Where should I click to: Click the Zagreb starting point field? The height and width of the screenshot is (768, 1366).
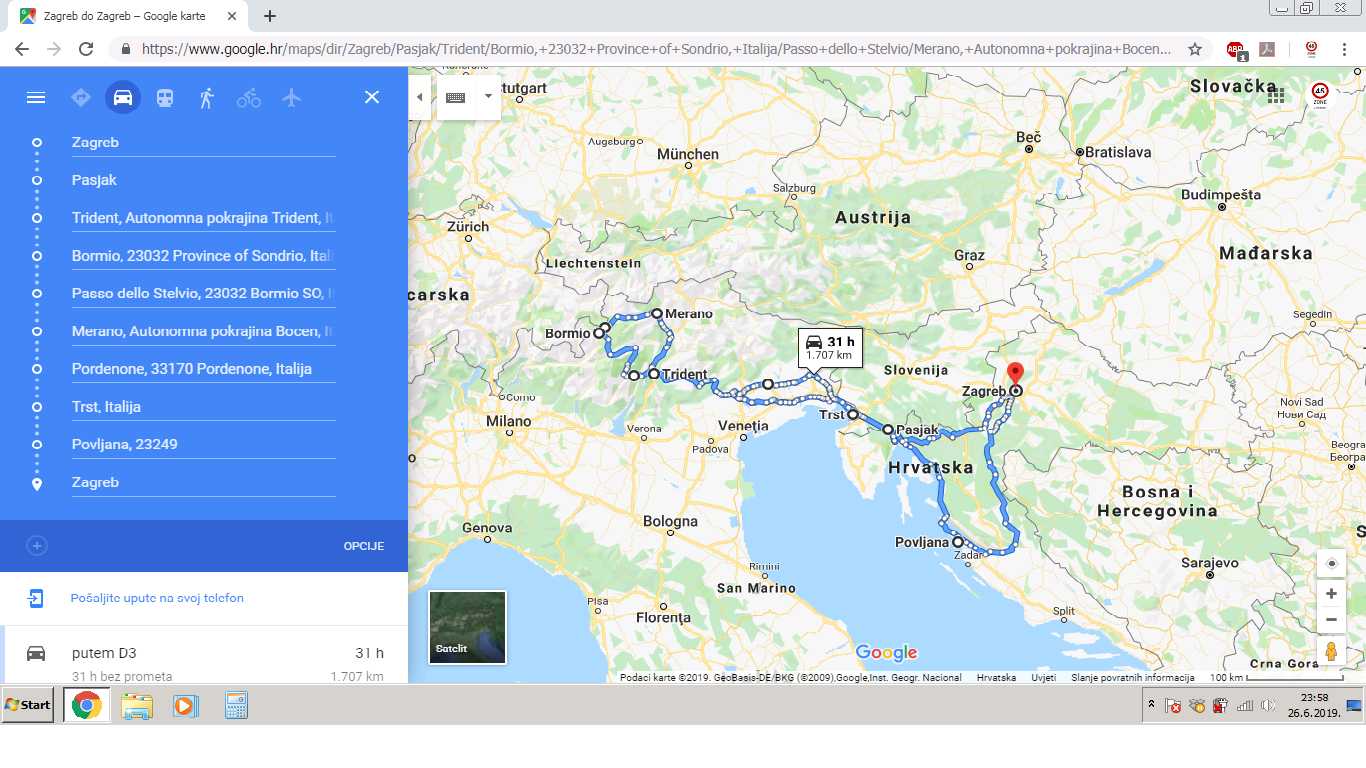pyautogui.click(x=203, y=142)
